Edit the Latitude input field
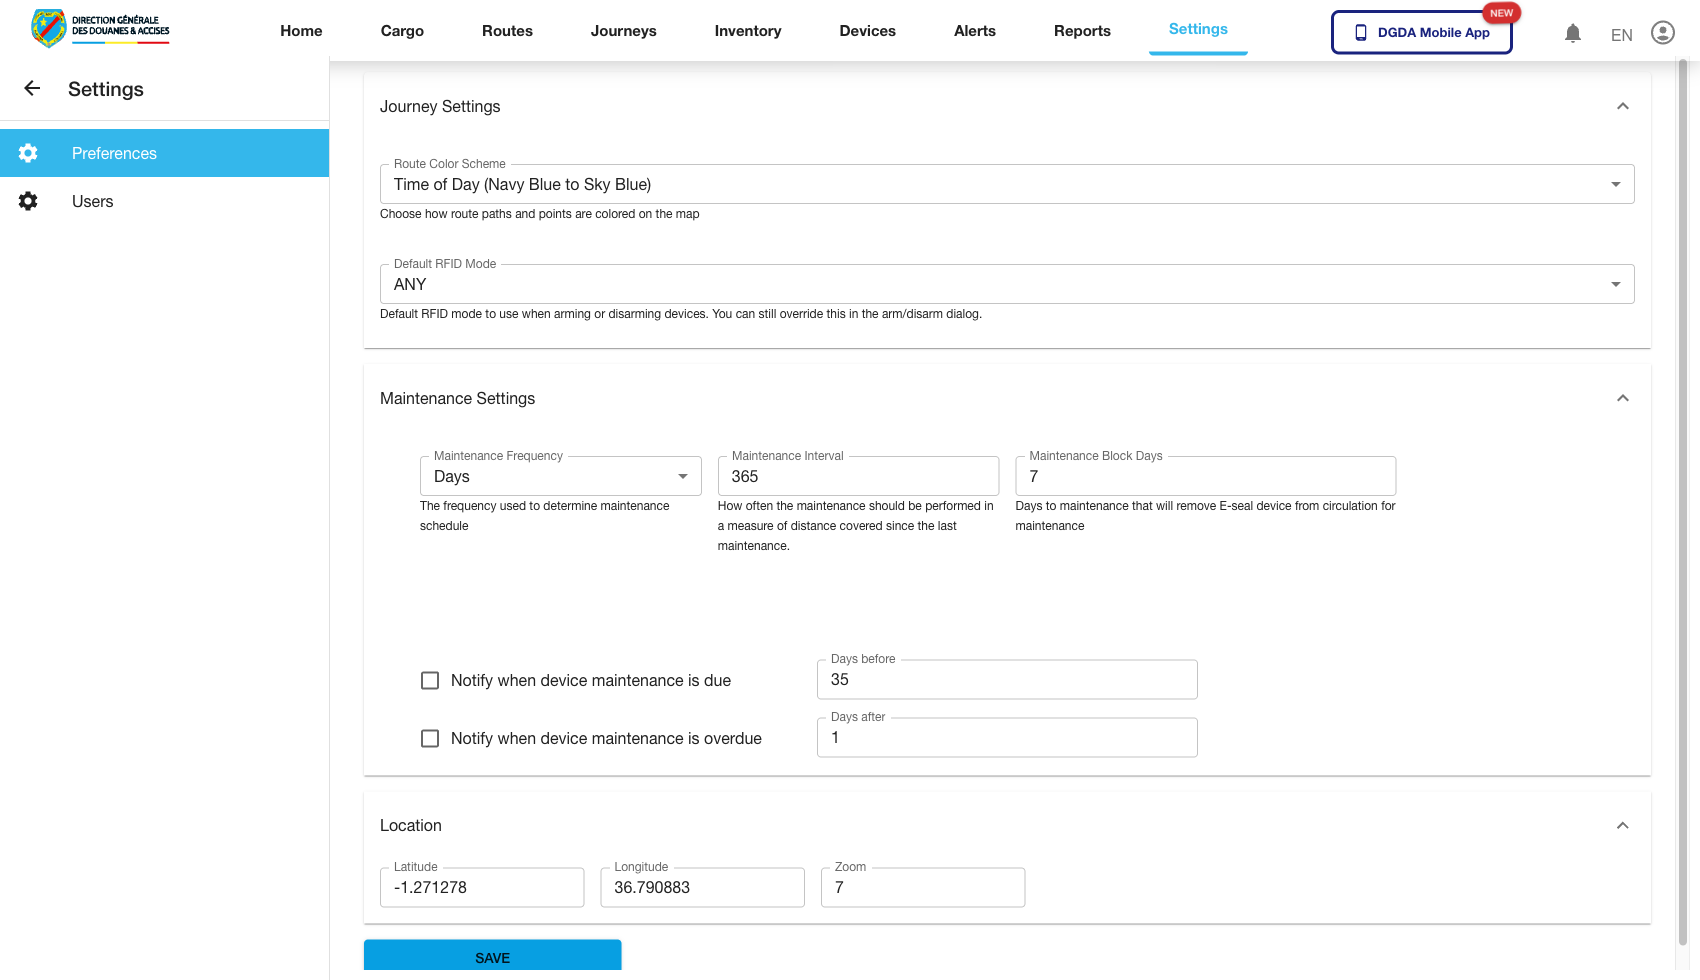The image size is (1700, 980). [x=481, y=887]
